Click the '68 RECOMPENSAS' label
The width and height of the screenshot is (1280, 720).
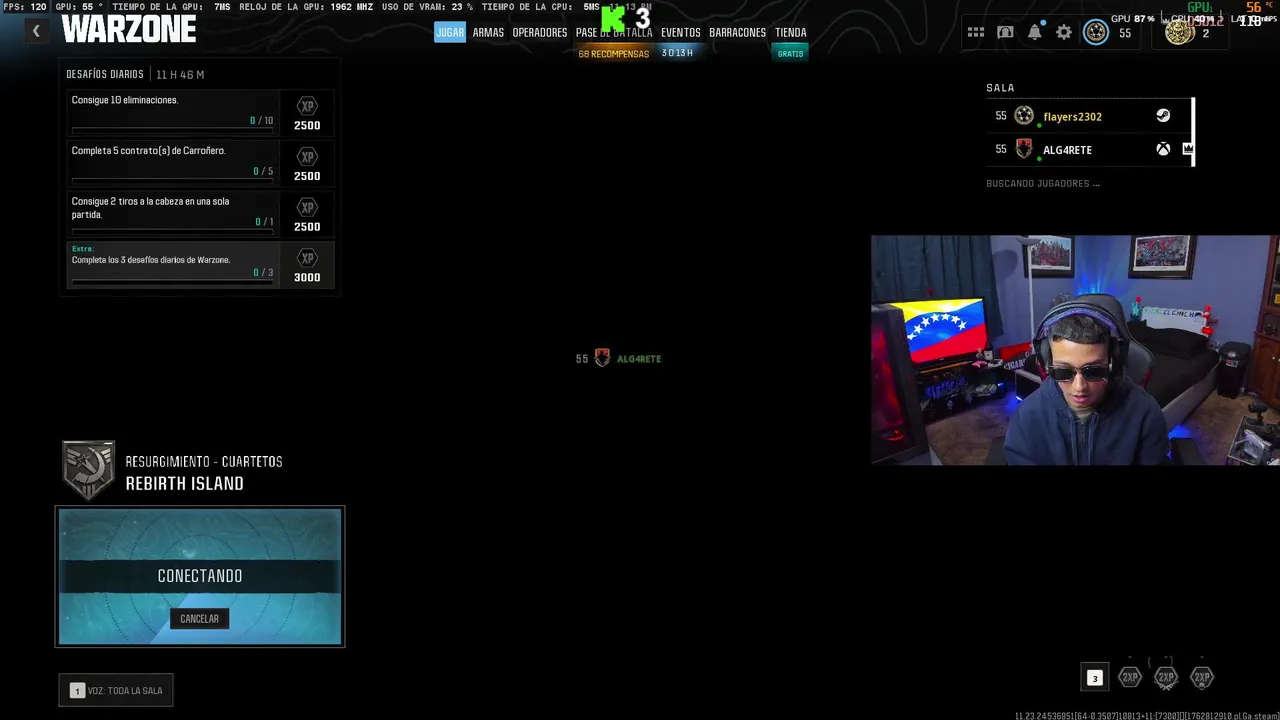[x=613, y=54]
